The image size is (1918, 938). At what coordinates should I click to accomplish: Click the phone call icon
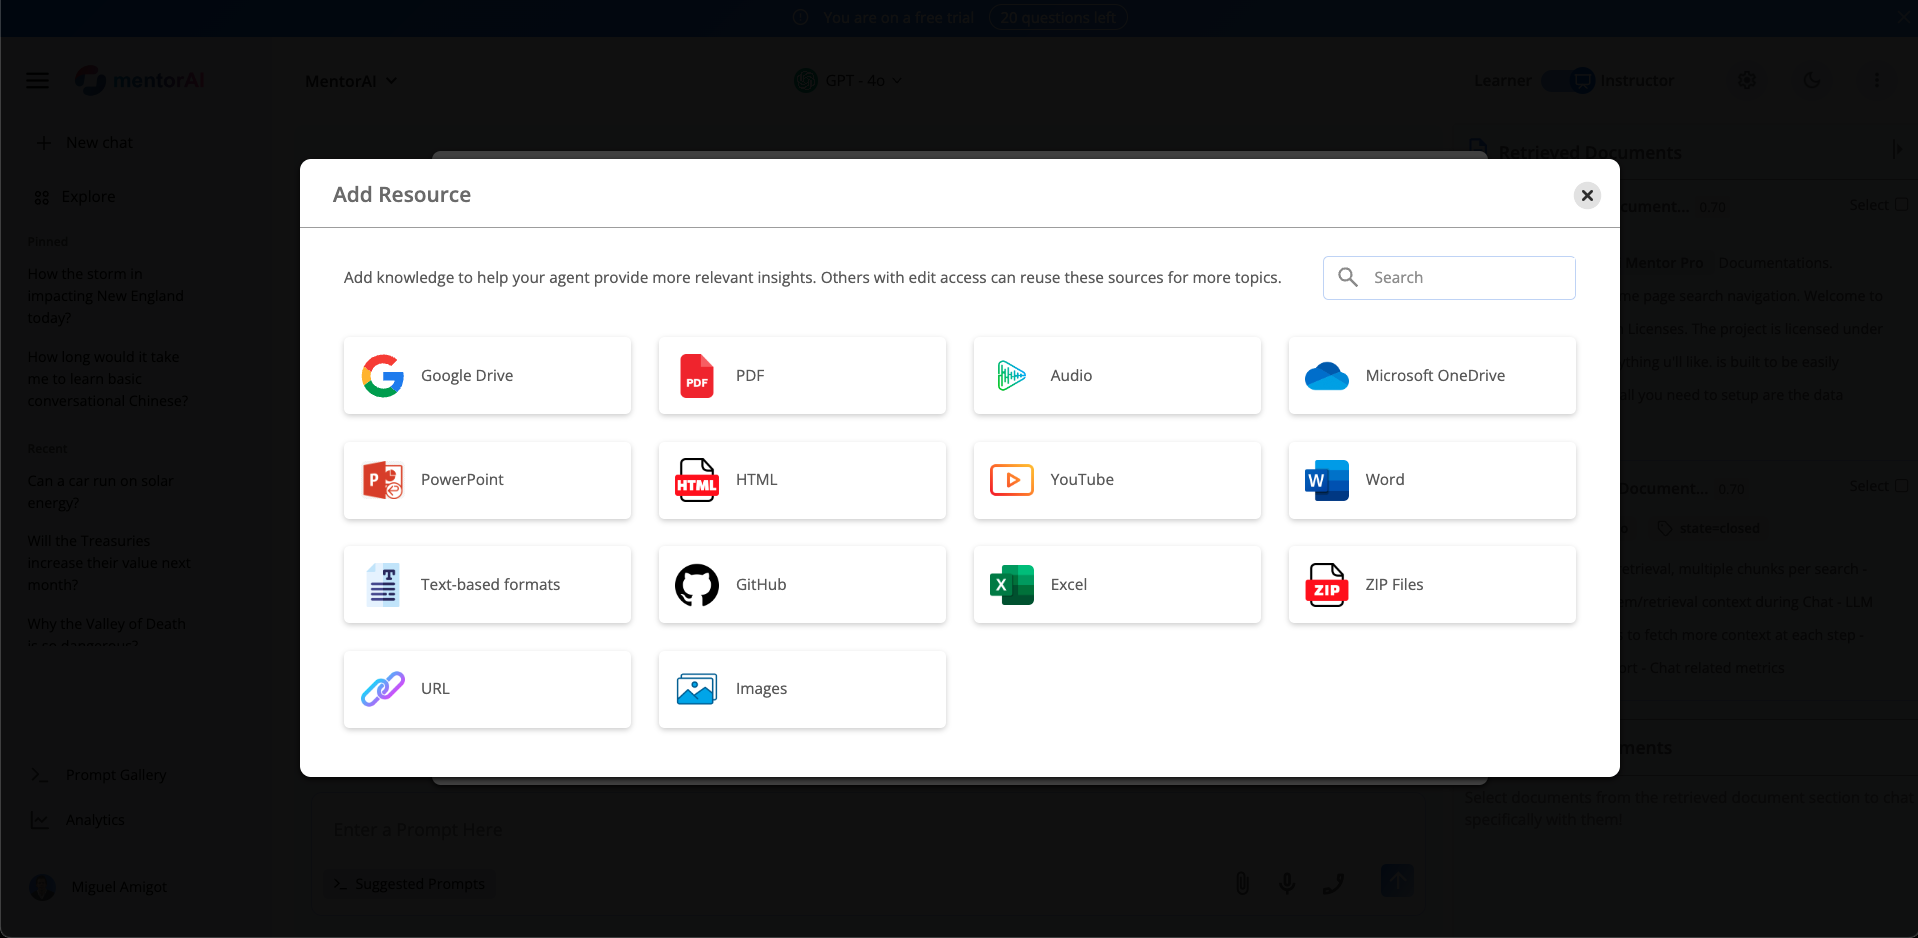tap(1333, 883)
